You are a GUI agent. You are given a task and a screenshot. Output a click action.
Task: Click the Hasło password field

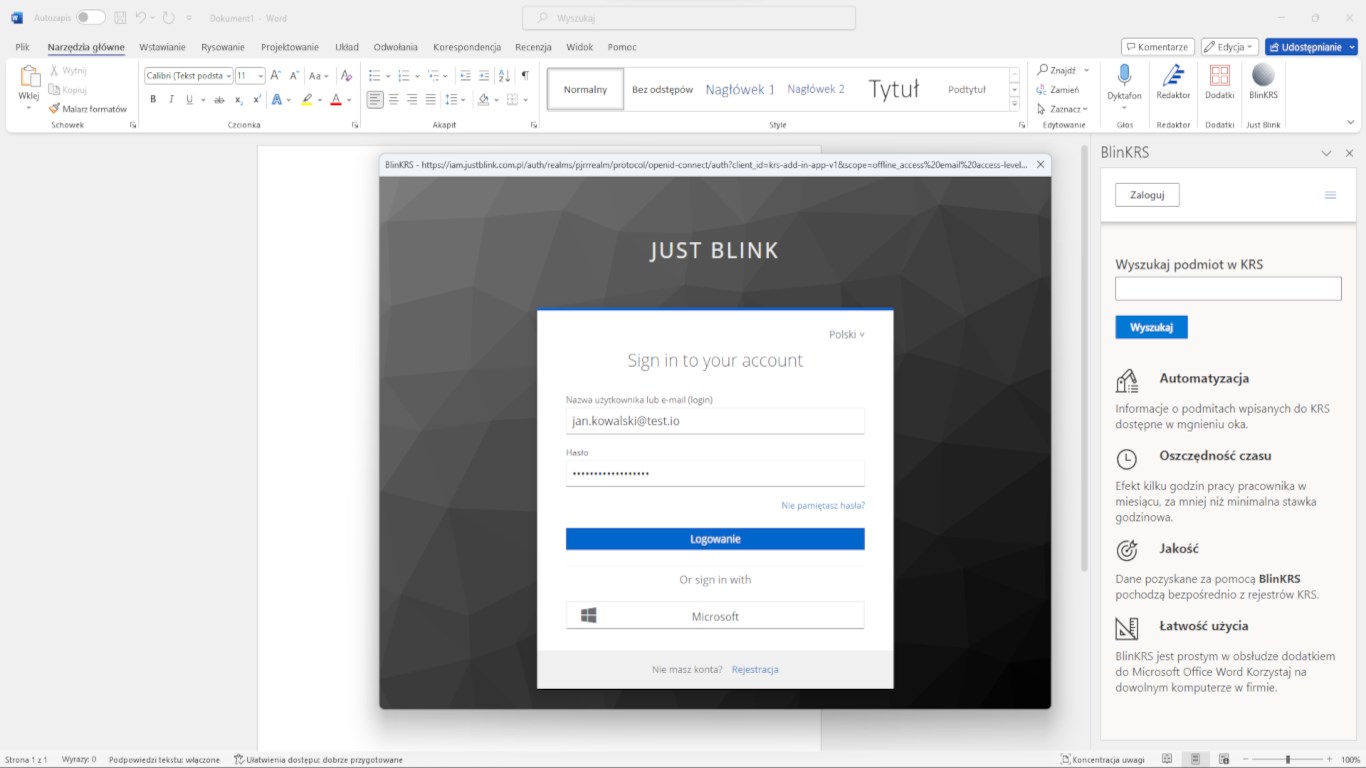(715, 473)
